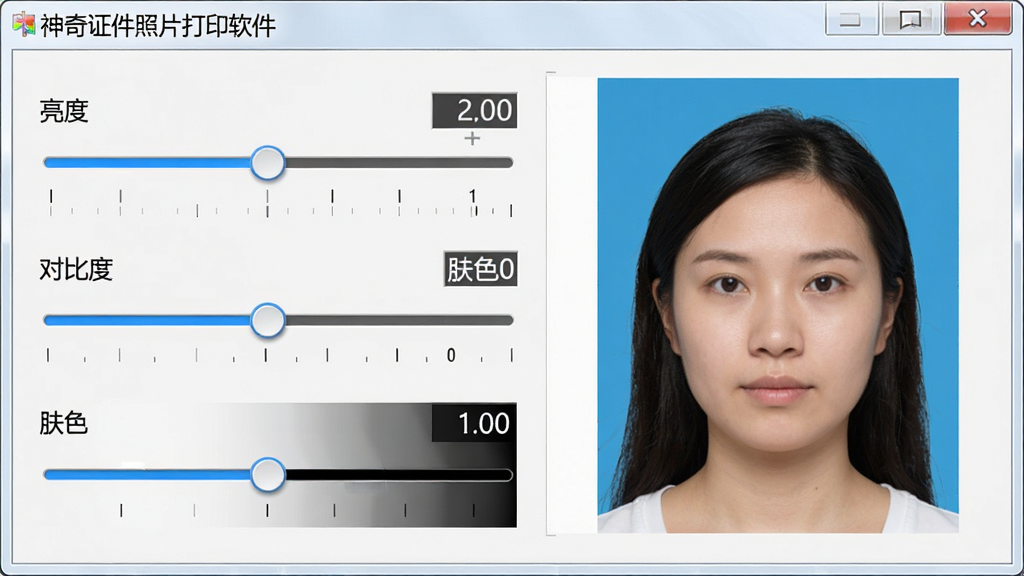The height and width of the screenshot is (576, 1024).
Task: Minimize the 神奇证件照片打印软件 window
Action: pos(851,20)
